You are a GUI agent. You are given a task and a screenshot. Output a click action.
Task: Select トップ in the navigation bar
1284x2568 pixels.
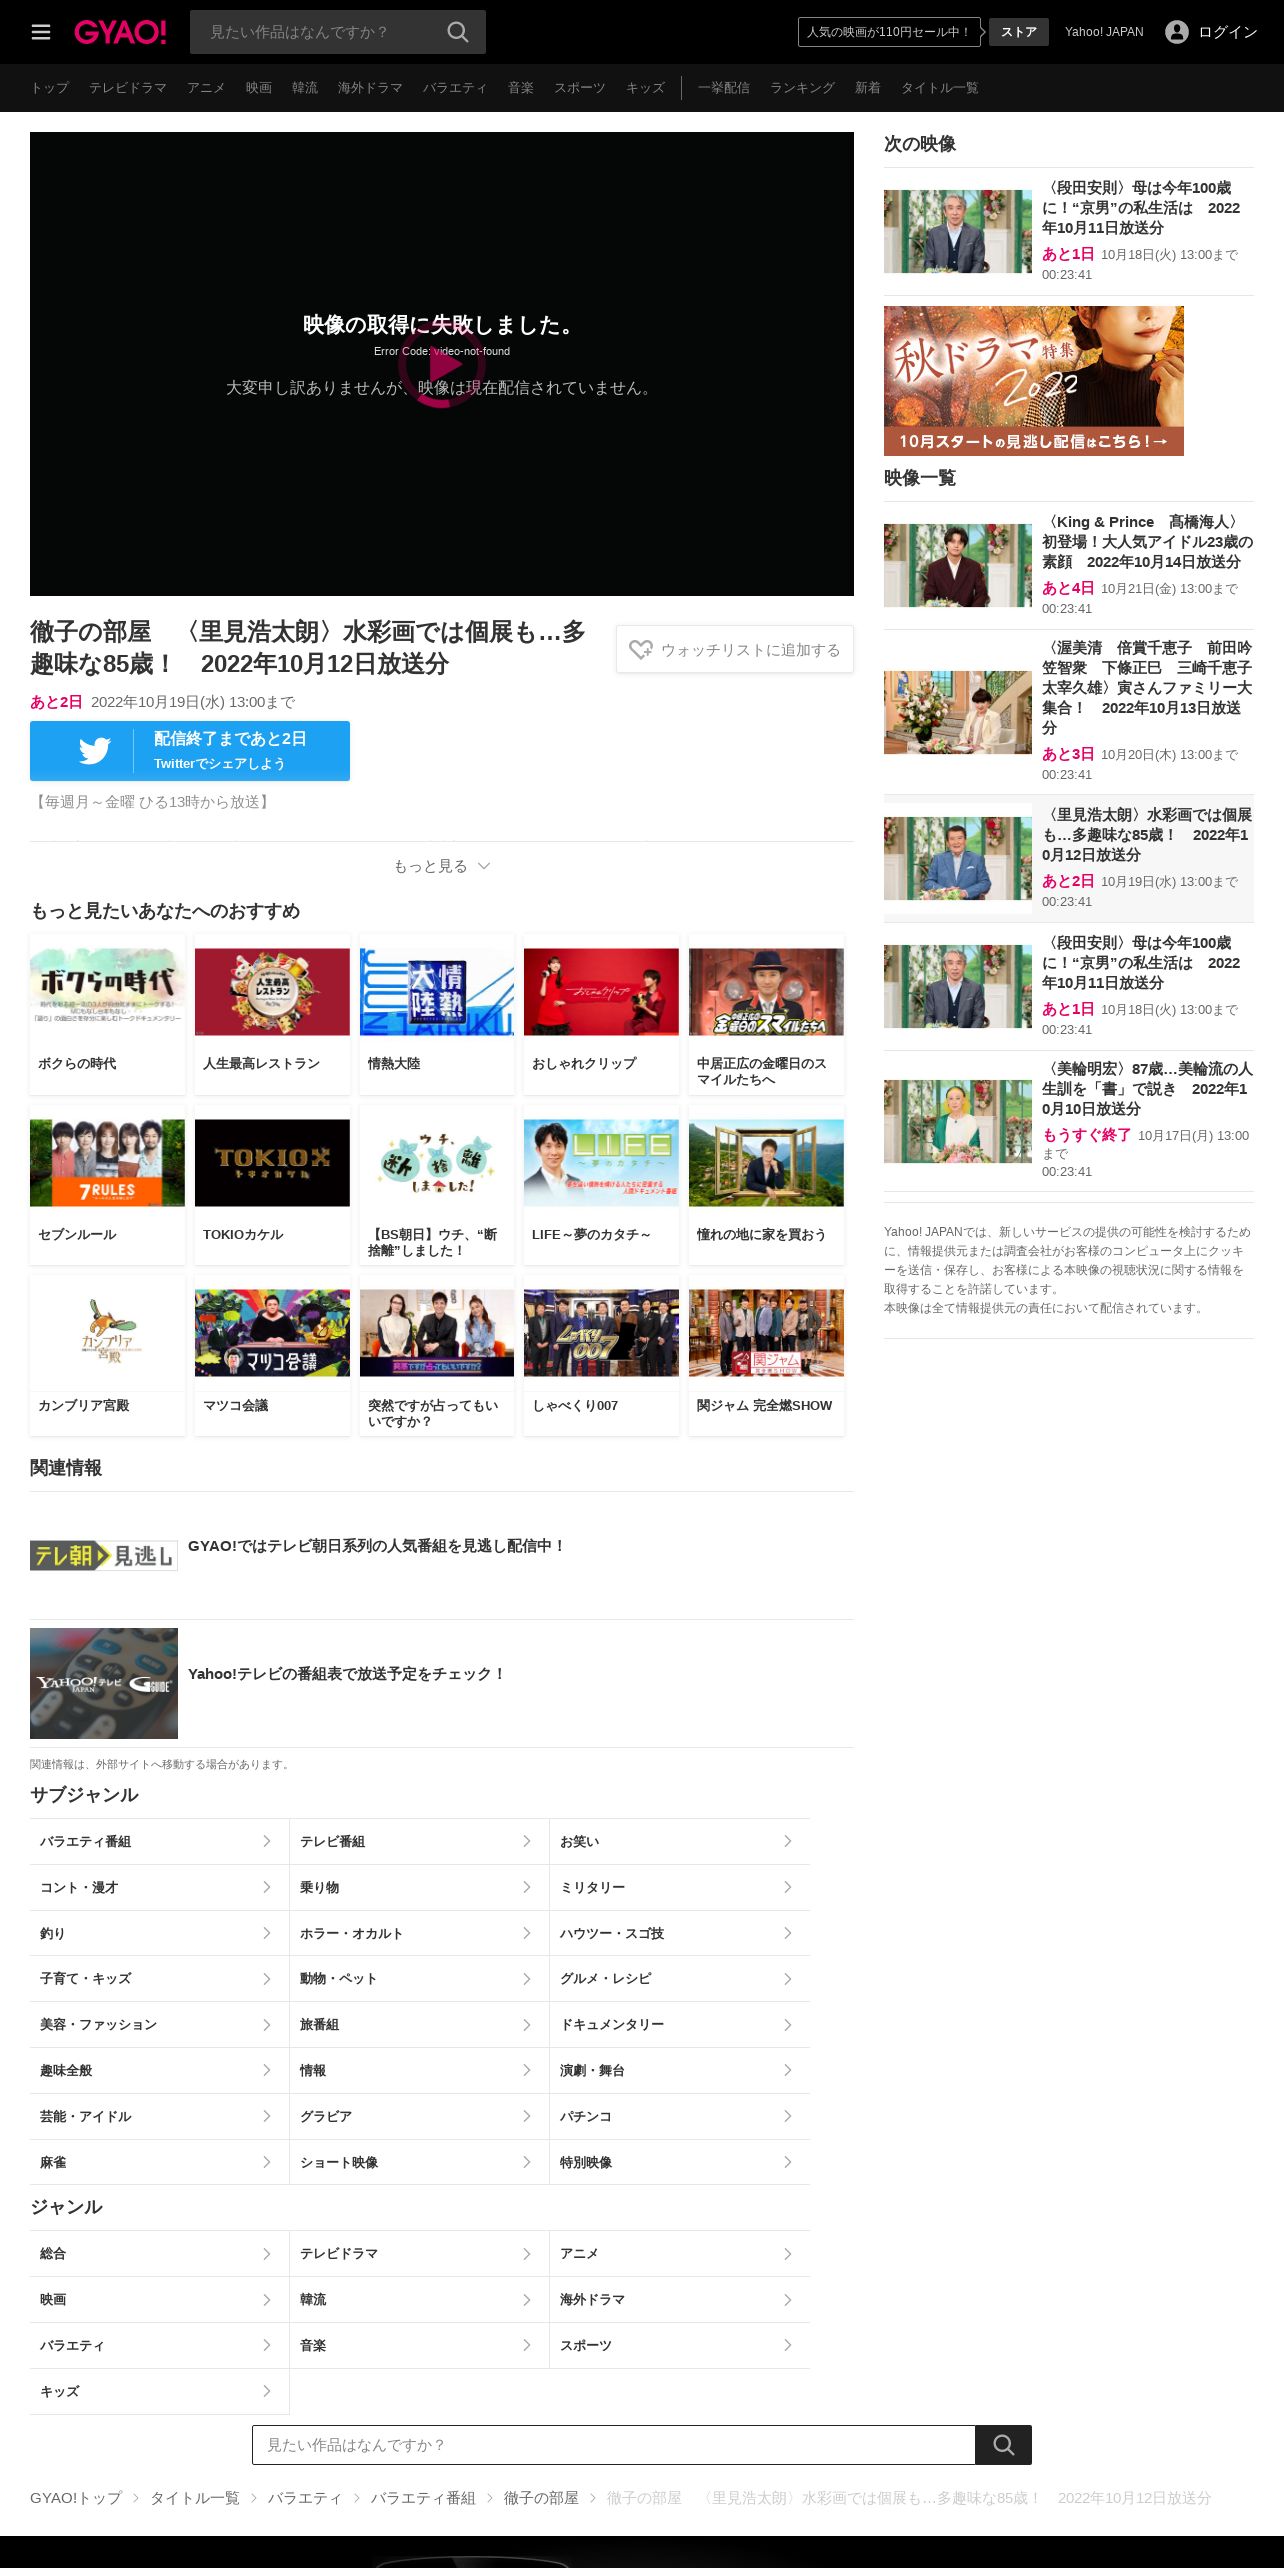coord(50,88)
